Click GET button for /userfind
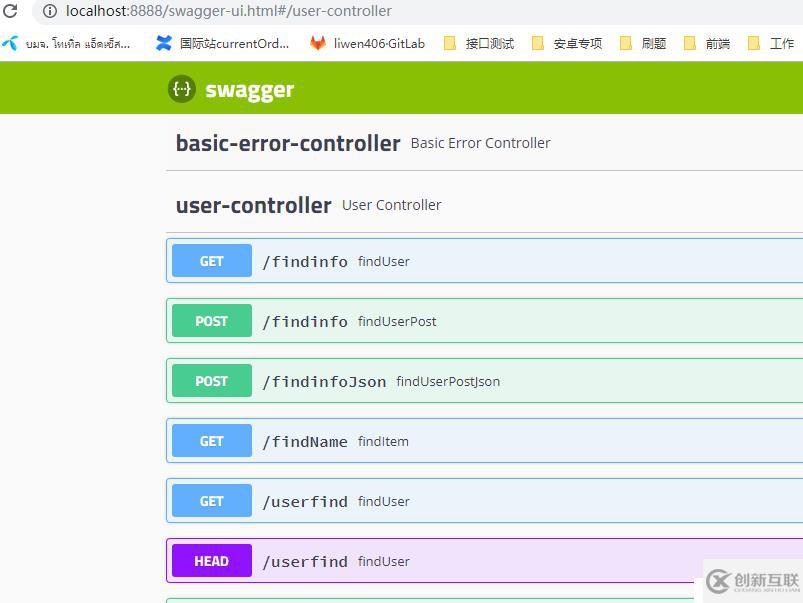 point(212,501)
